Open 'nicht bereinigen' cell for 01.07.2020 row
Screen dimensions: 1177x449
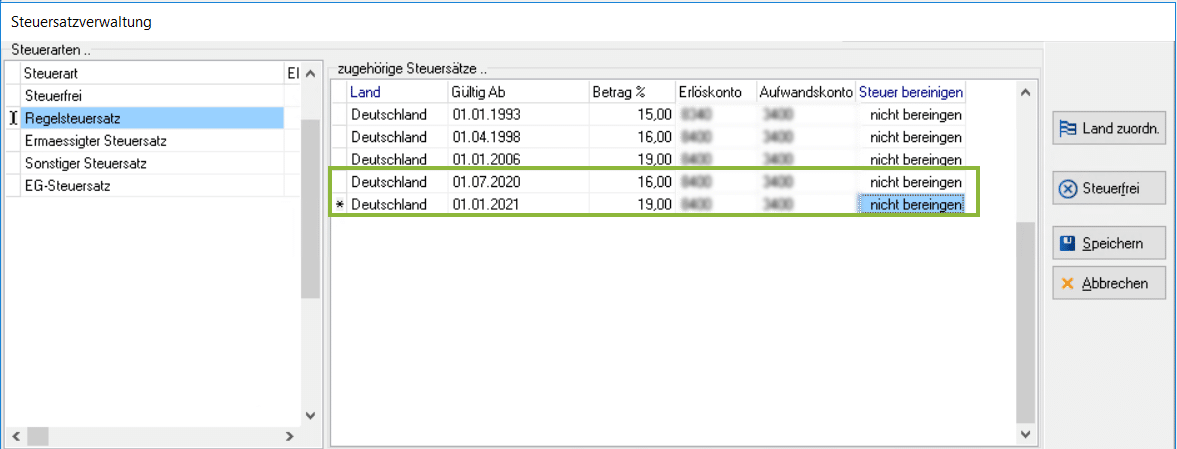[x=911, y=182]
